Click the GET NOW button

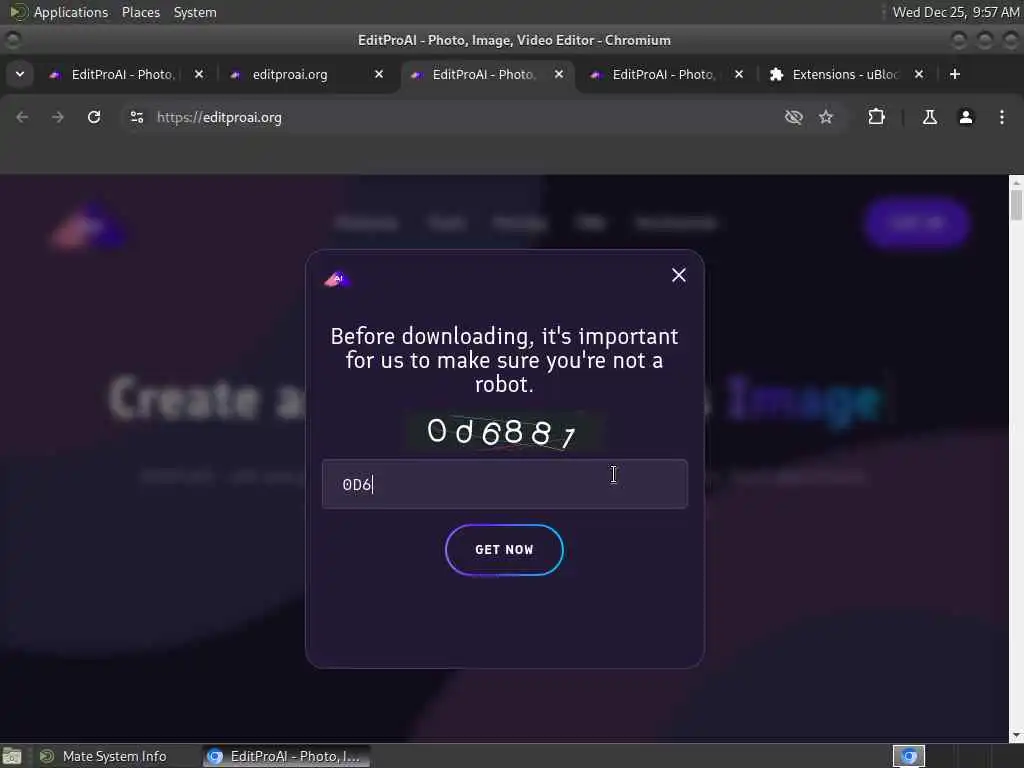[504, 550]
